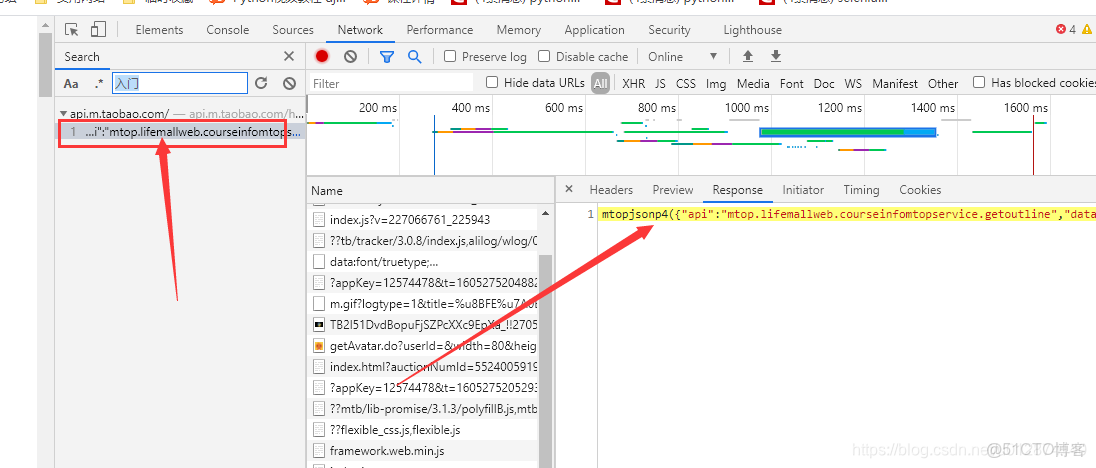Toggle match case Aa in Search
1096x468 pixels.
(71, 84)
